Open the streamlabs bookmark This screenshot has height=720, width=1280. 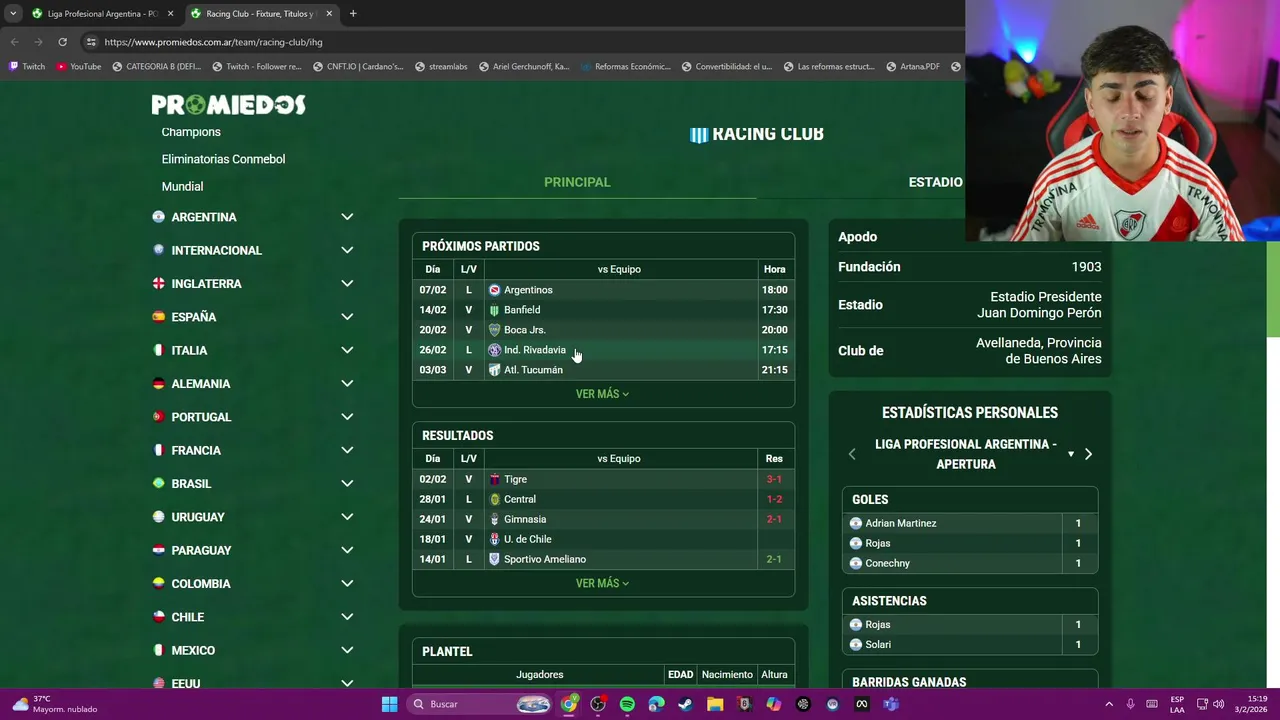[x=440, y=66]
